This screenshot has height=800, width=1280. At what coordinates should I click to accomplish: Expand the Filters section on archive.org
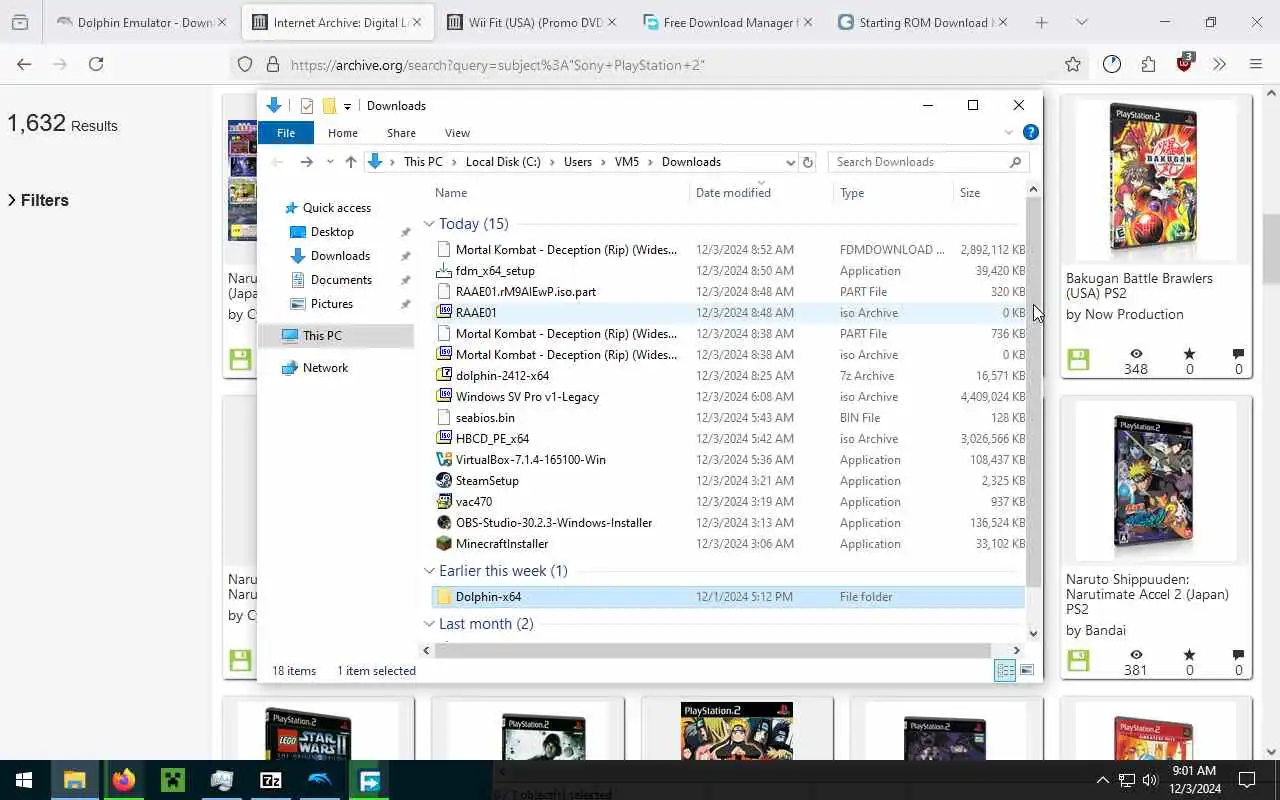(x=38, y=200)
